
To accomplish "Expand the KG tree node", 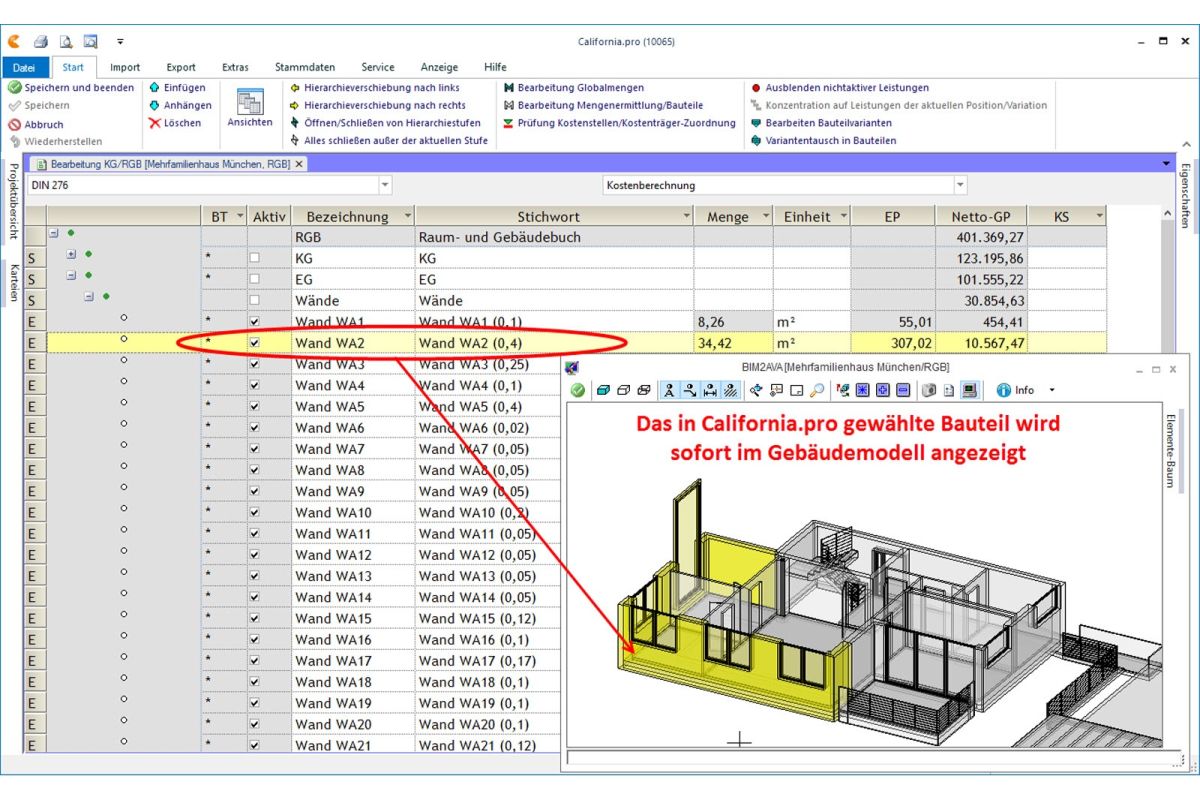I will click(71, 254).
